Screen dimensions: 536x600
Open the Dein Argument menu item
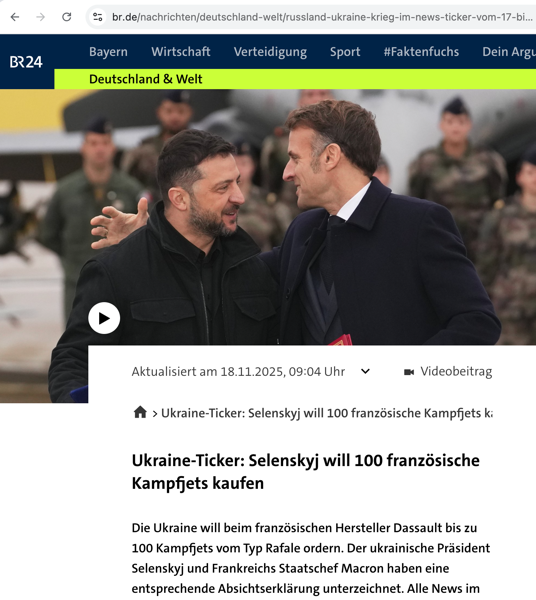[509, 52]
